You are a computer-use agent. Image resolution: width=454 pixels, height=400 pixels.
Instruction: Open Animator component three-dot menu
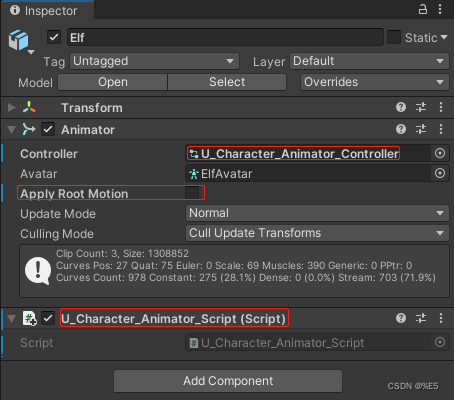[441, 129]
